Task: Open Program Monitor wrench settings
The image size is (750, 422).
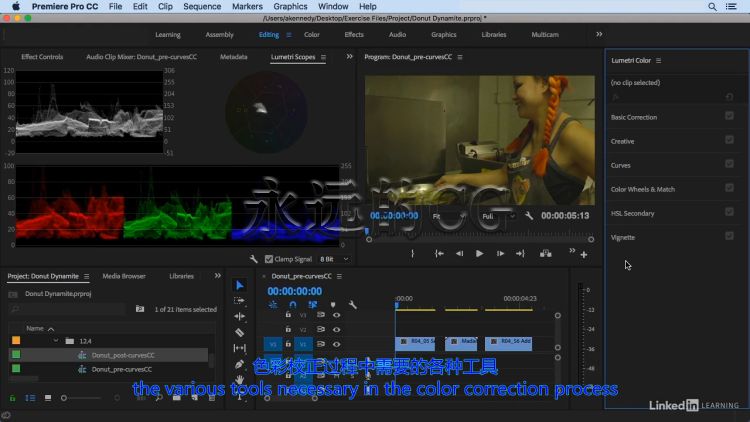Action: click(x=529, y=216)
